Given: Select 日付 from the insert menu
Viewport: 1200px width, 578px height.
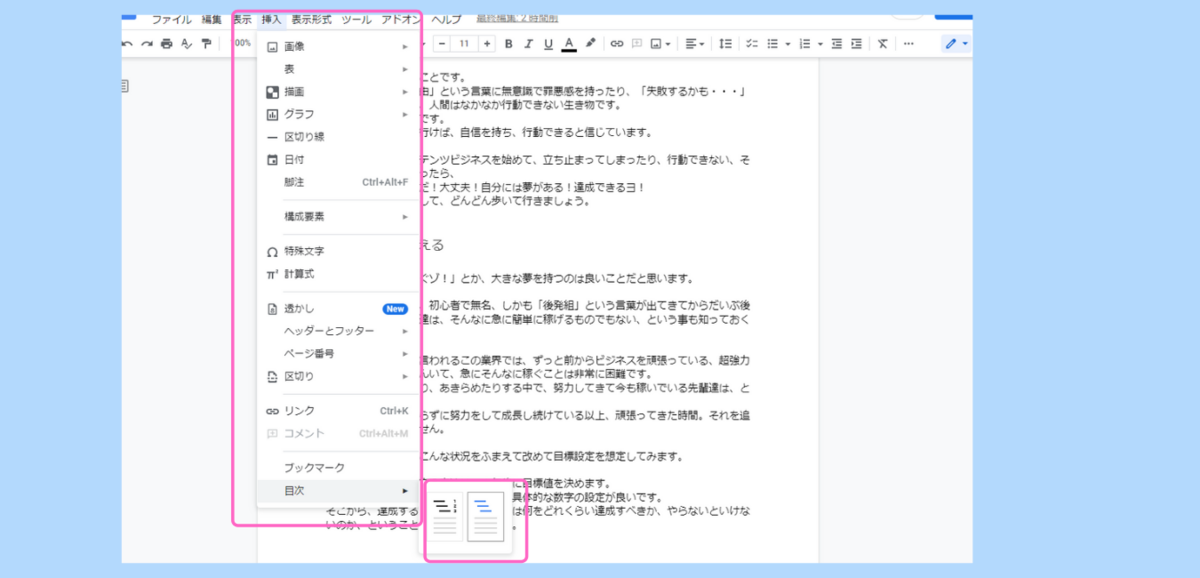Looking at the screenshot, I should pyautogui.click(x=338, y=159).
